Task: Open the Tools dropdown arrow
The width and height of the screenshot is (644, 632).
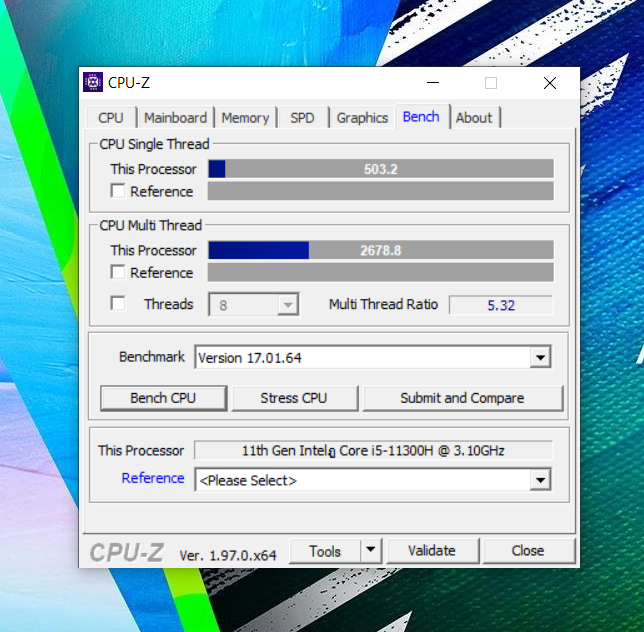Action: pos(371,550)
